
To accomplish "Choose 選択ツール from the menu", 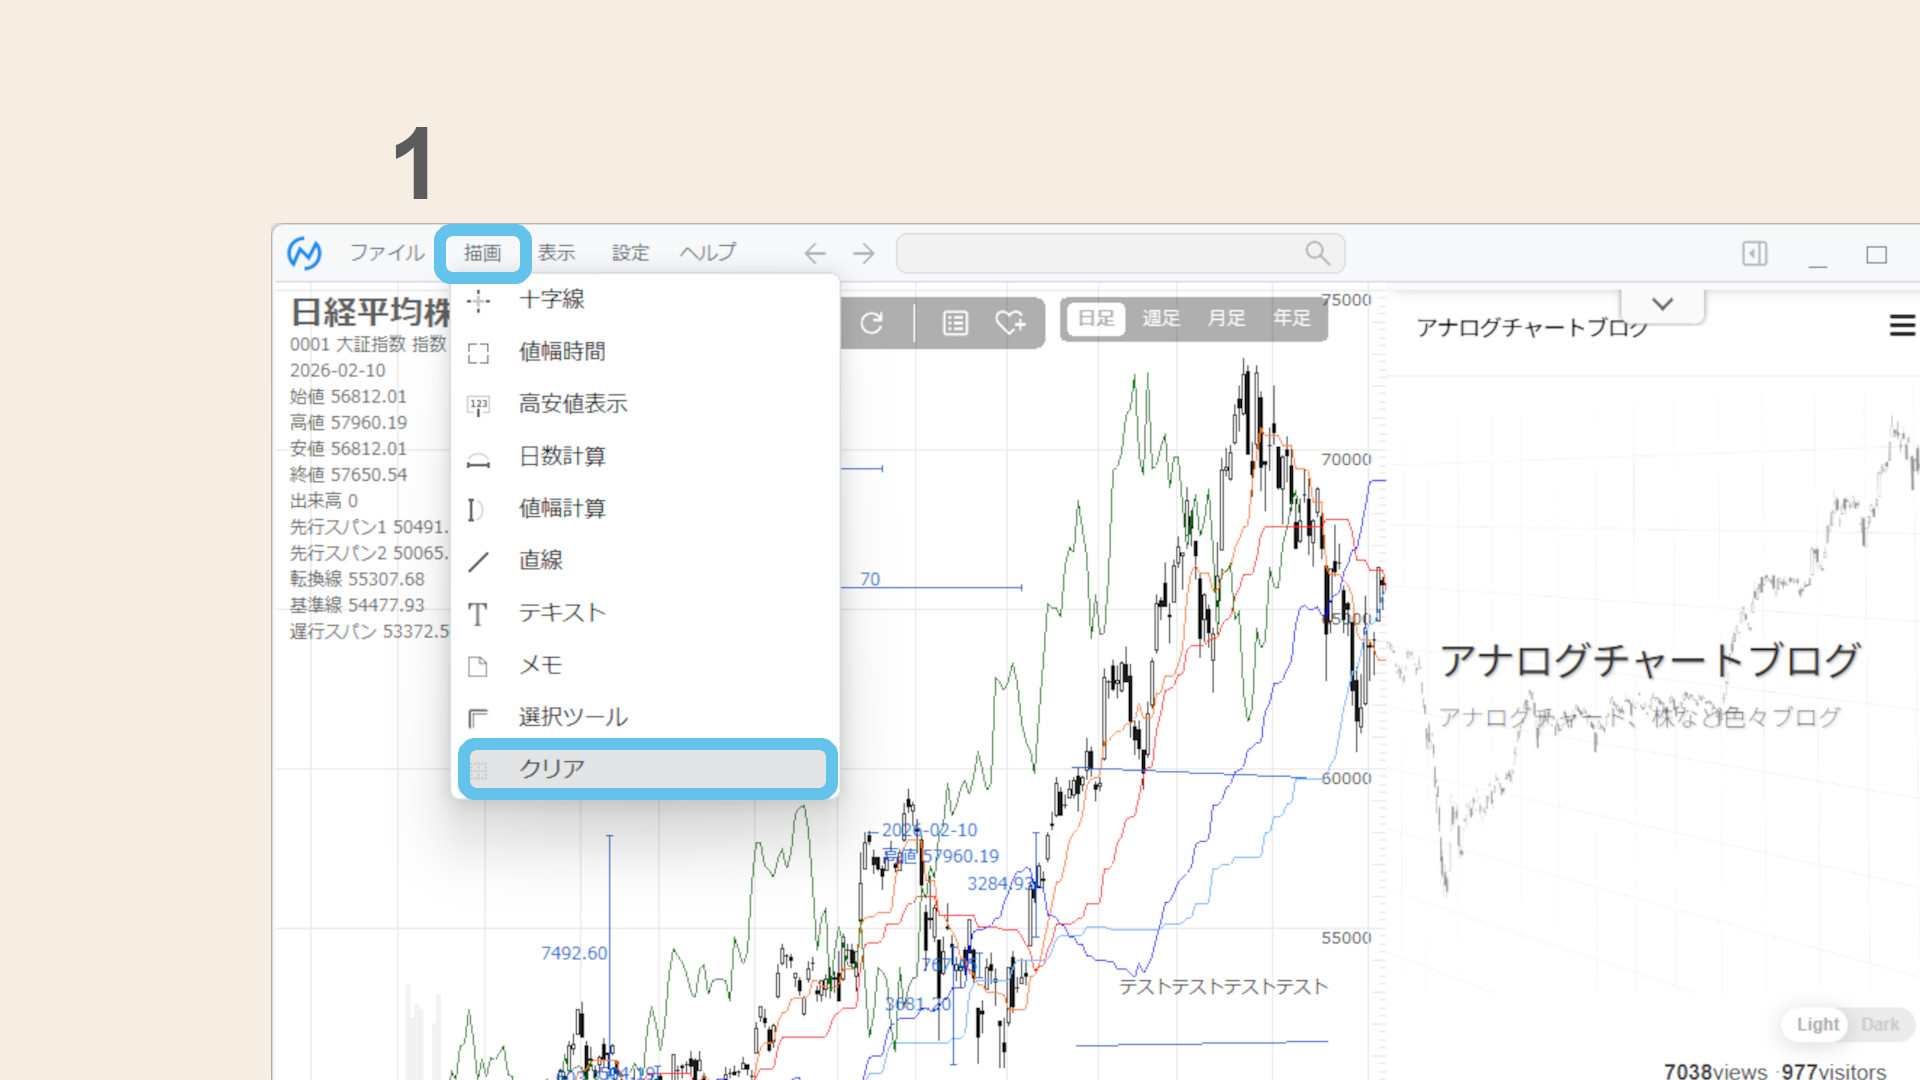I will (645, 717).
